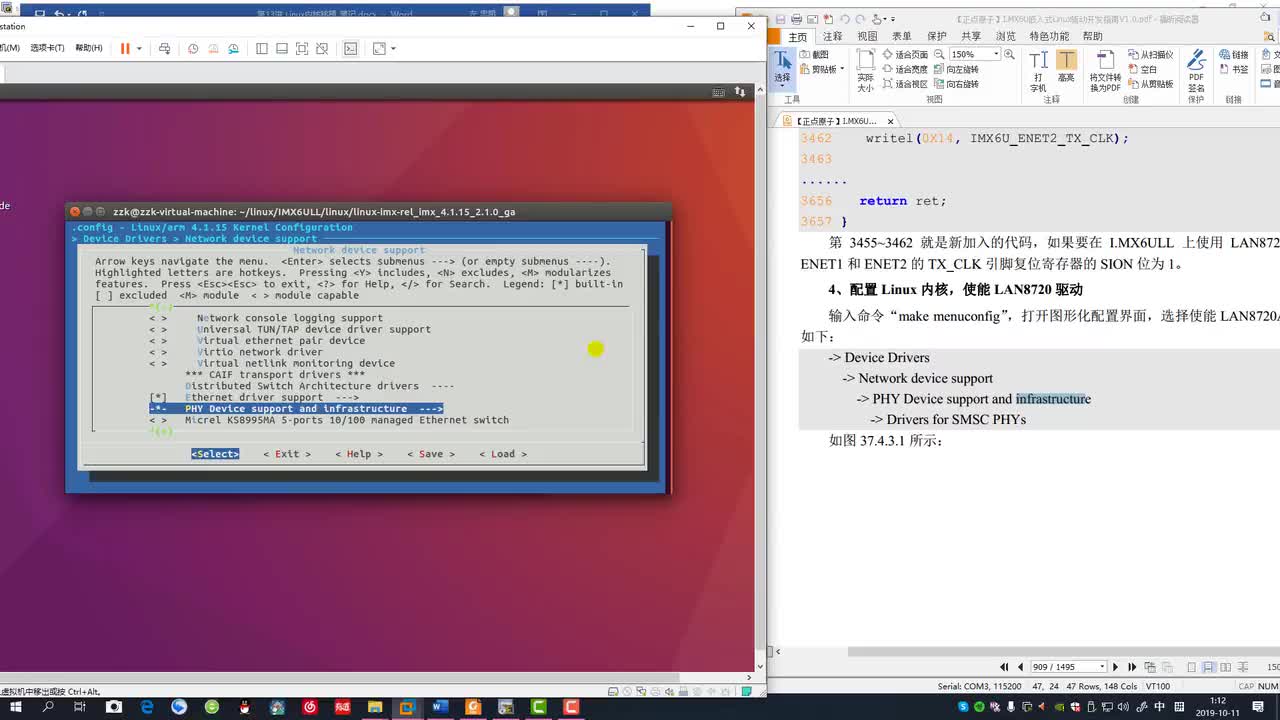
Task: Click VMware send Ctrl+Alt+Del icon
Action: pos(165,48)
